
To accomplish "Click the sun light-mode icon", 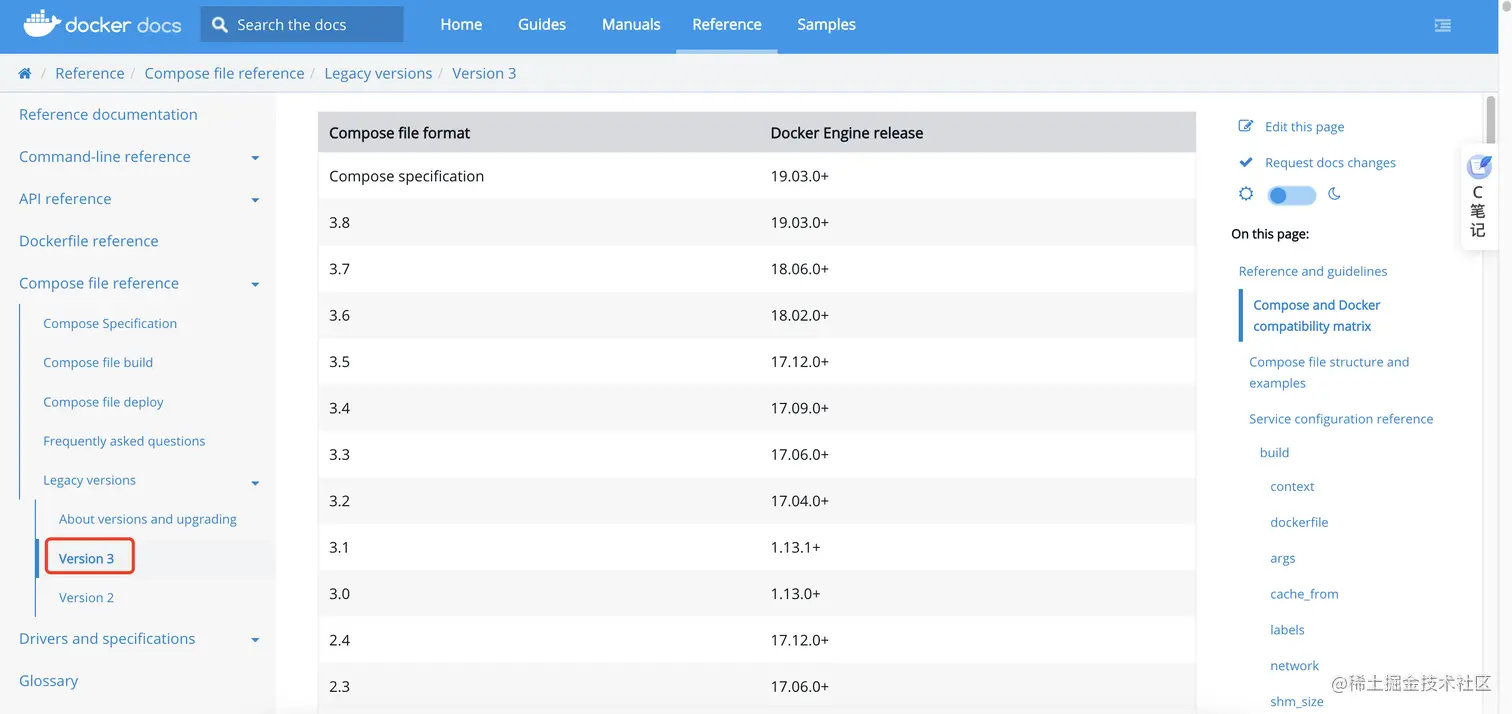I will coord(1246,194).
